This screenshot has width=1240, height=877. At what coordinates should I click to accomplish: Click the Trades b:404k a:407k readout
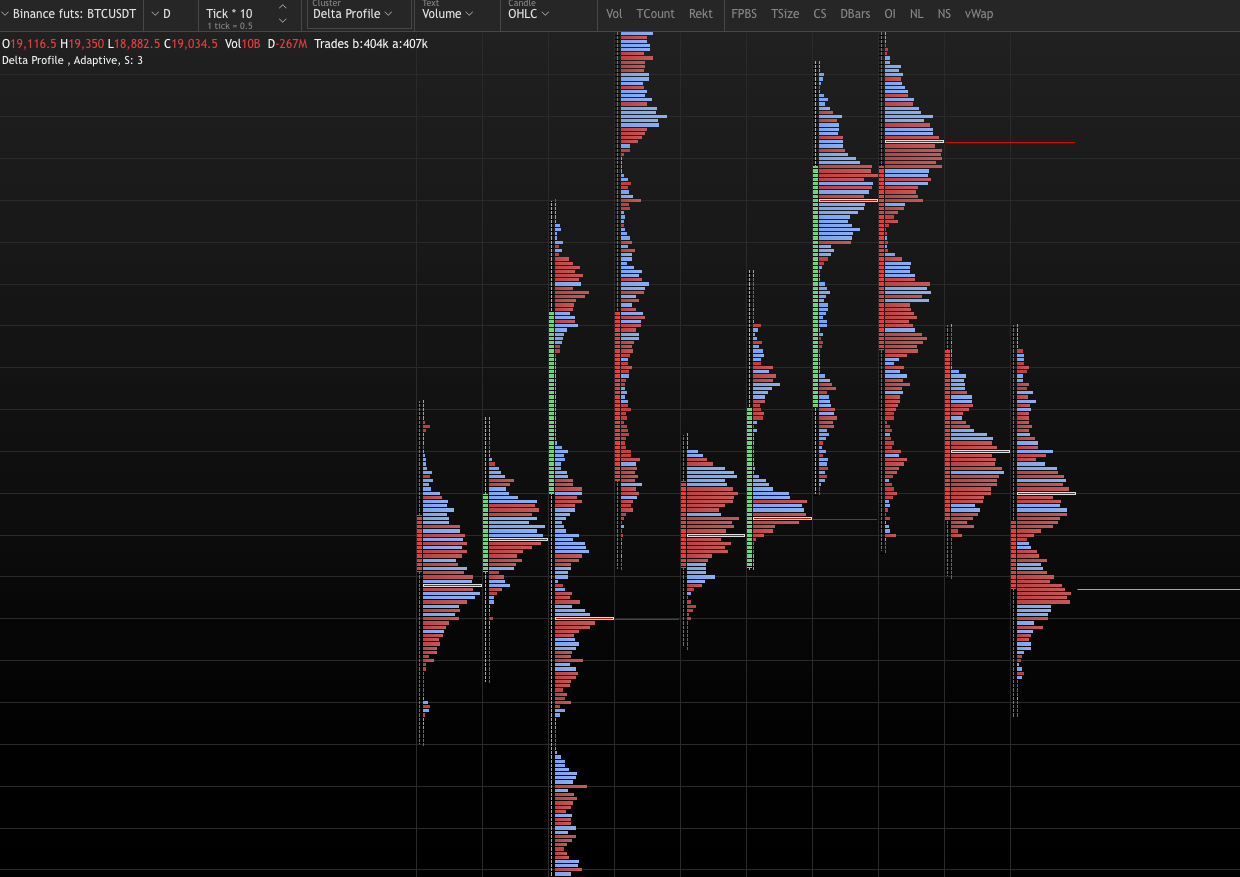click(371, 44)
